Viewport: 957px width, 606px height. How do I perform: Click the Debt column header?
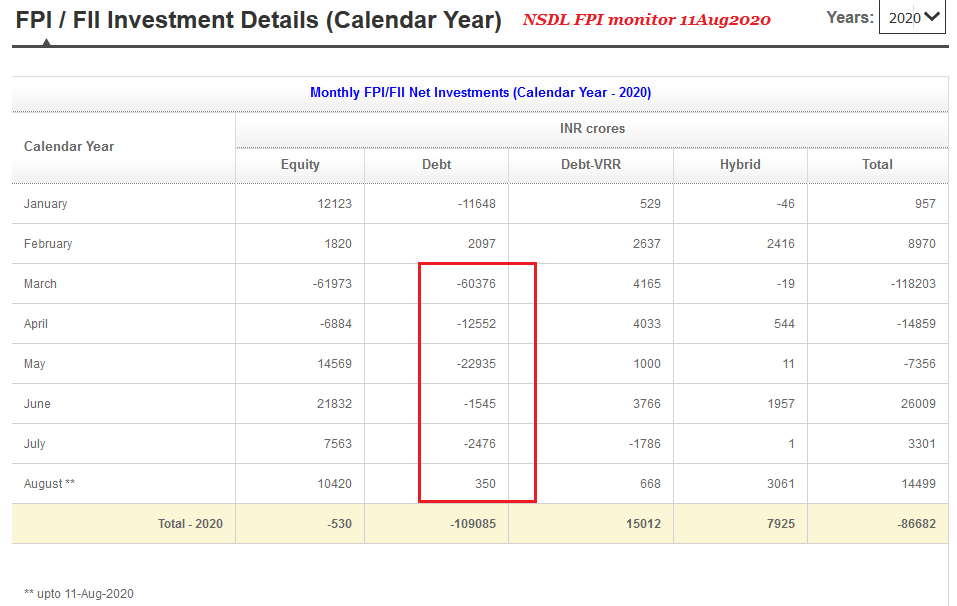coord(436,165)
